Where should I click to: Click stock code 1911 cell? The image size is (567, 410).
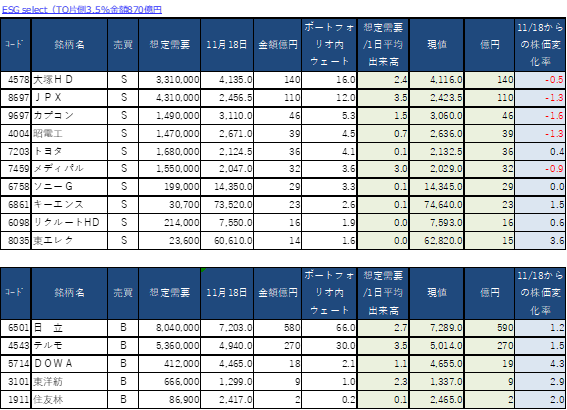click(16, 400)
